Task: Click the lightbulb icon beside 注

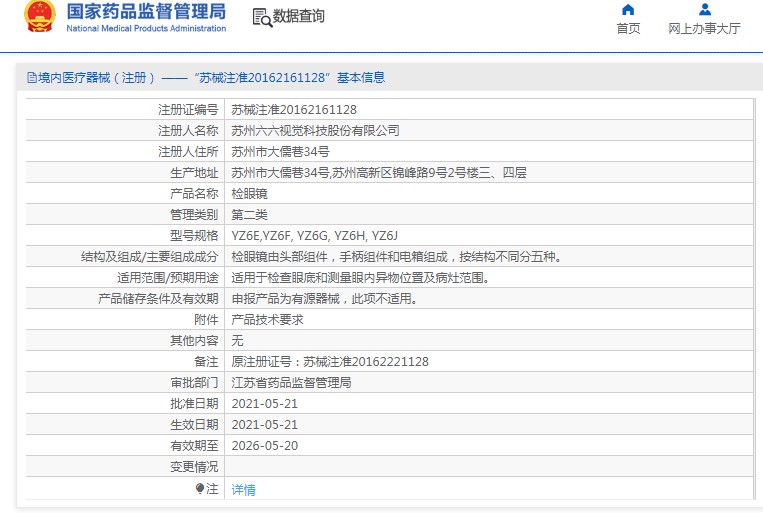Action: click(x=200, y=488)
